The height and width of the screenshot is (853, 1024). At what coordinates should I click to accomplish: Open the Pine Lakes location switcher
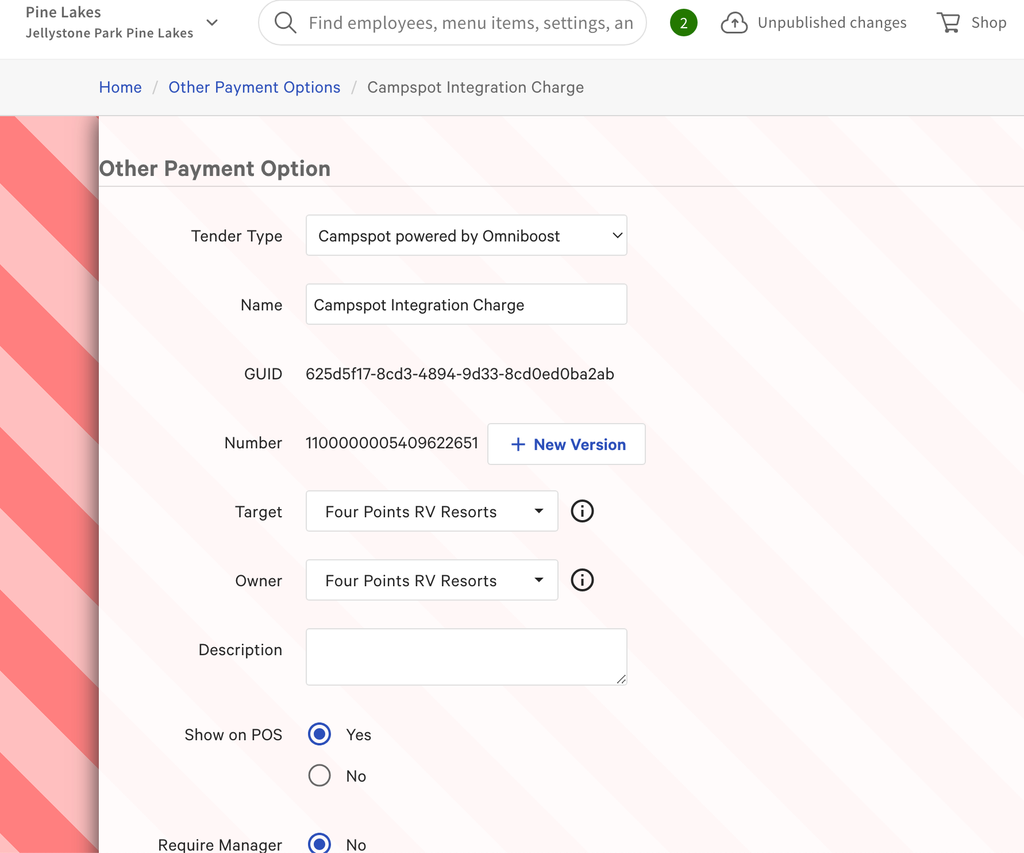(121, 23)
